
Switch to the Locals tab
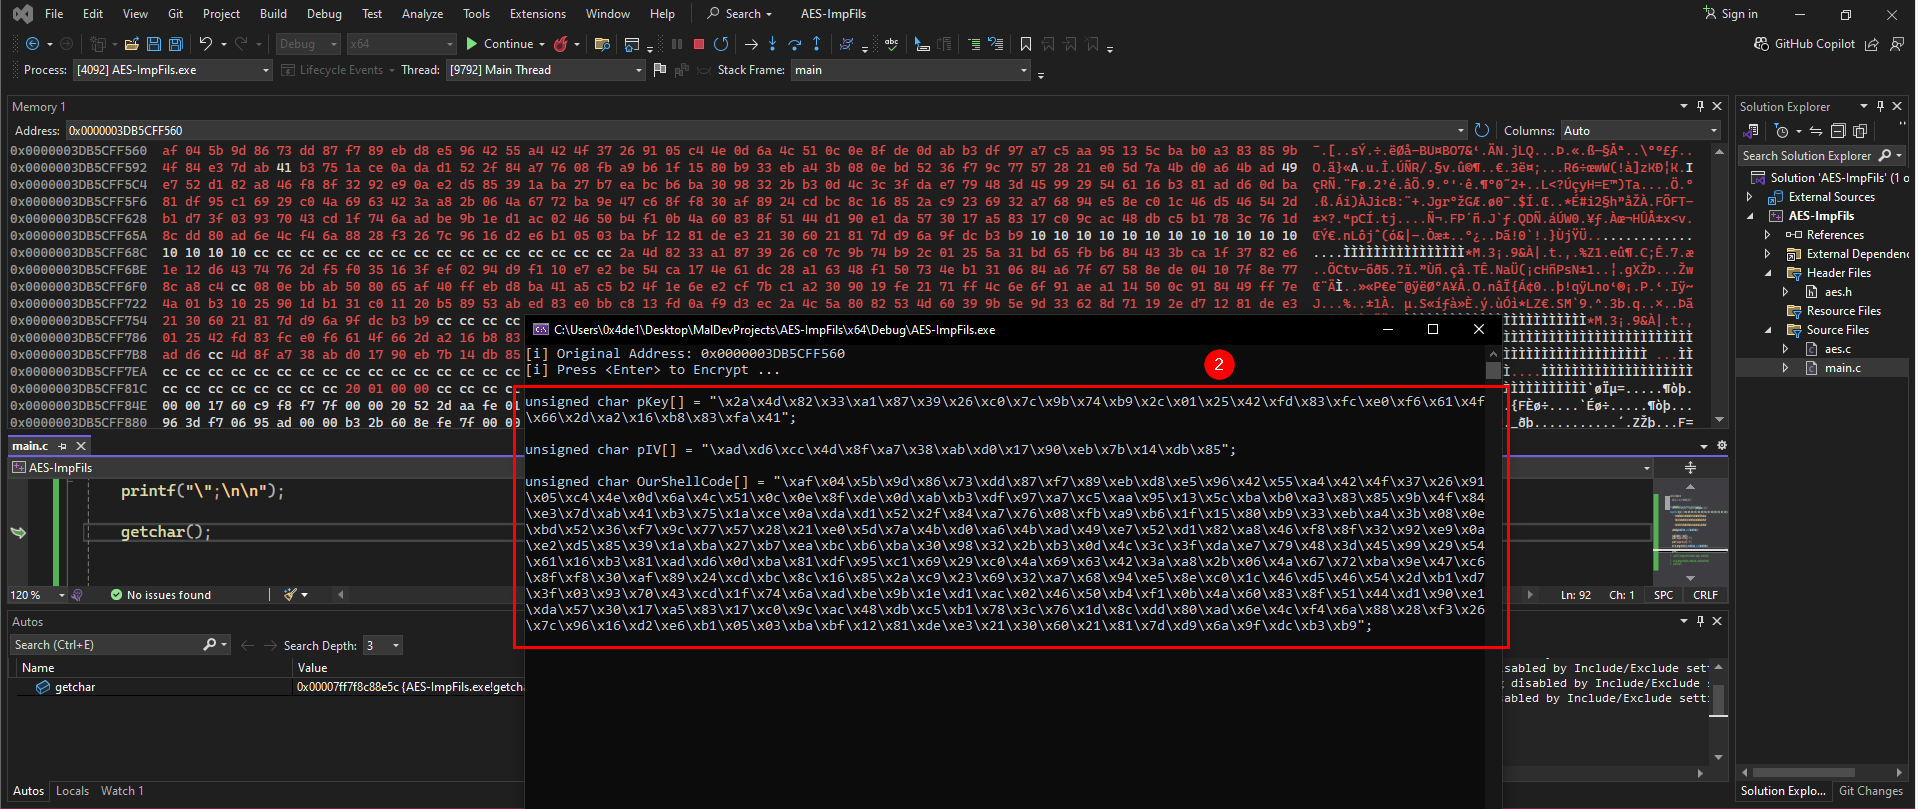[72, 791]
